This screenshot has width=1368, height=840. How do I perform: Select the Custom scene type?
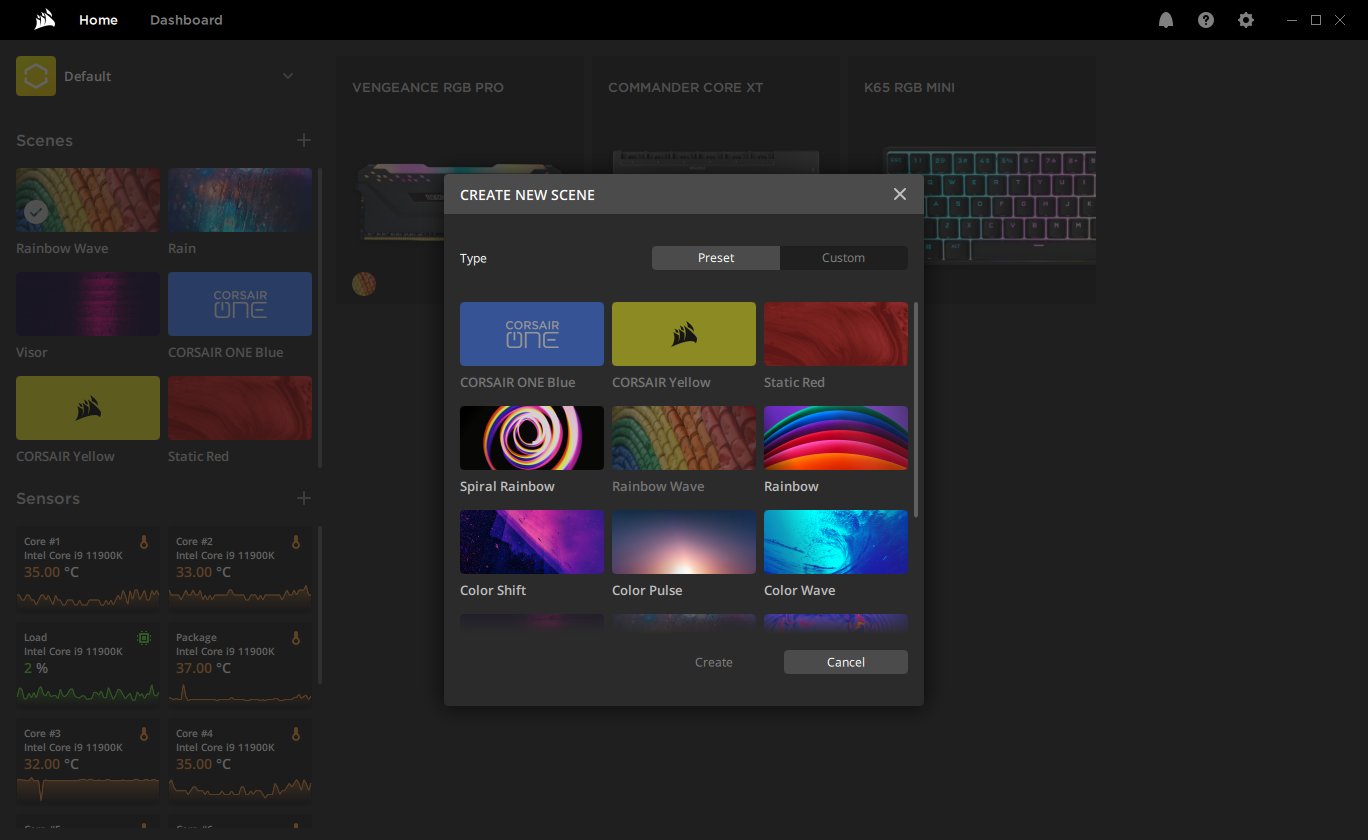pyautogui.click(x=844, y=258)
